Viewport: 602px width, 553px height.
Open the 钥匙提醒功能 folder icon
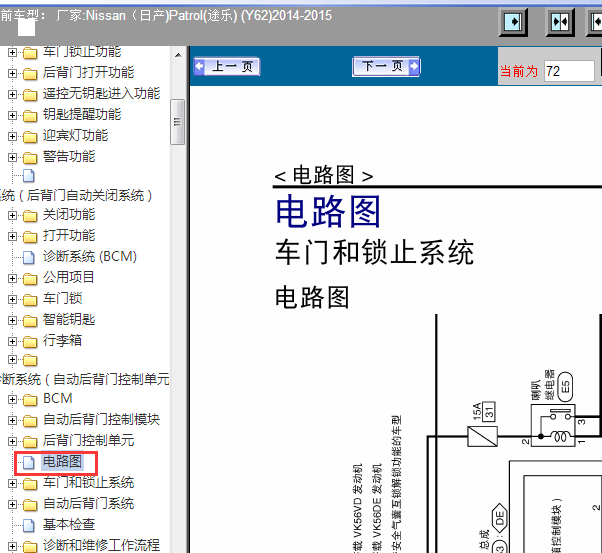30,116
